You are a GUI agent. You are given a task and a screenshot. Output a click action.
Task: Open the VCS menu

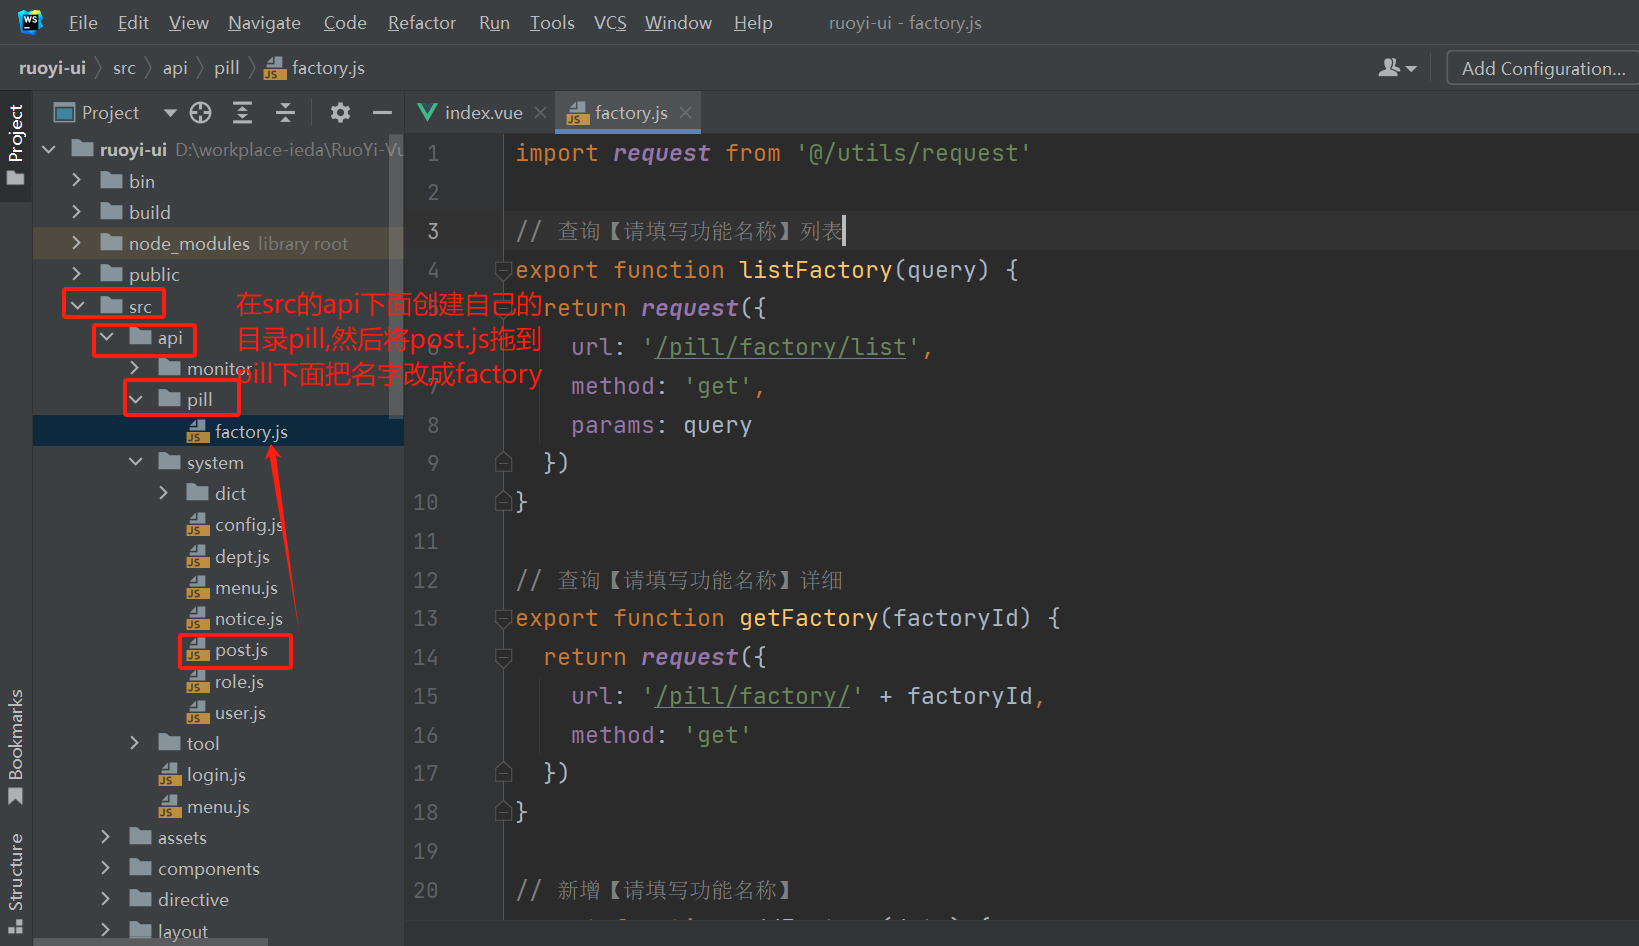pyautogui.click(x=610, y=22)
